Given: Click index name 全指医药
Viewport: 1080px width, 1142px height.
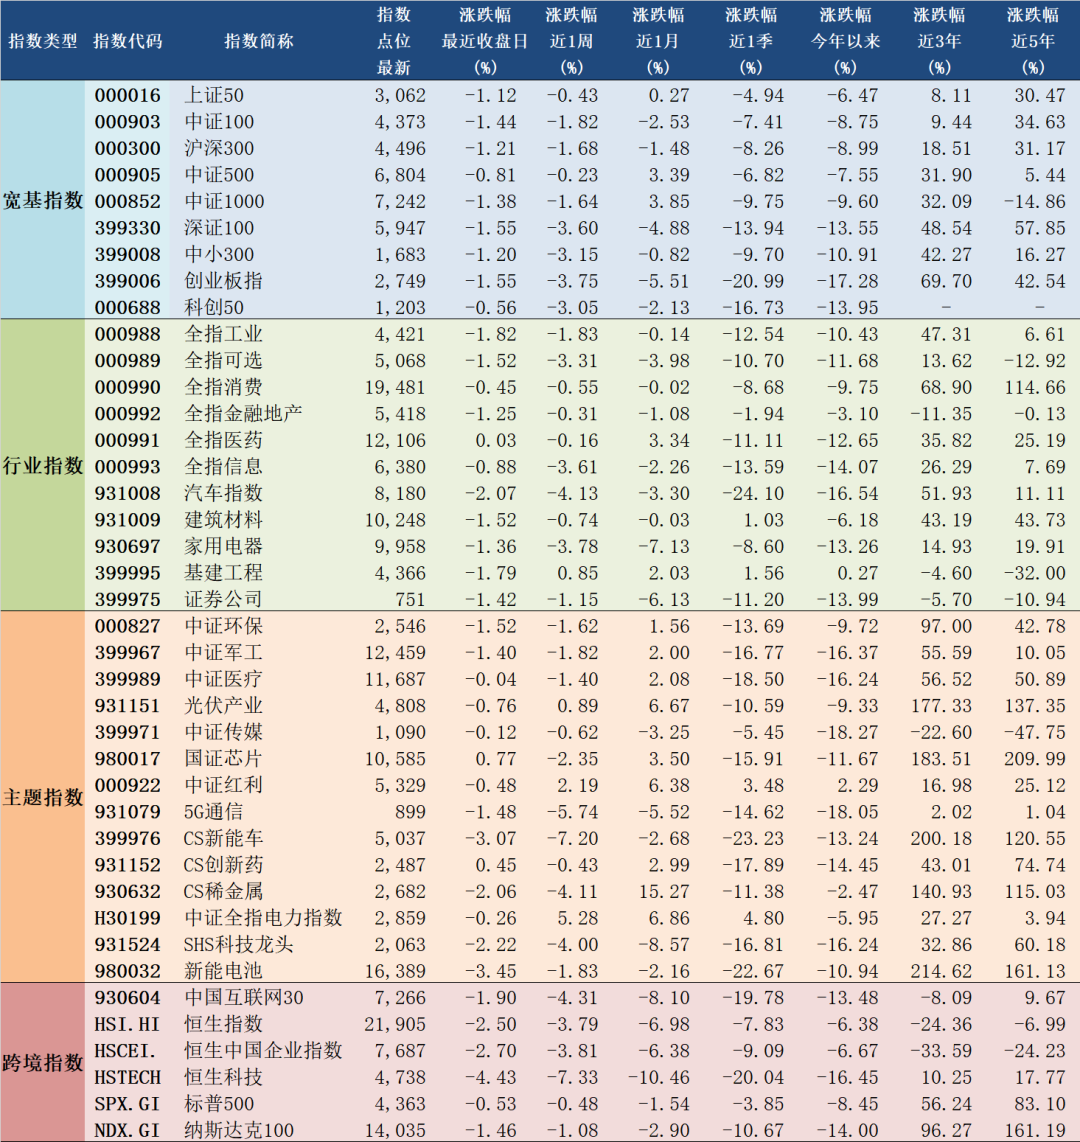Looking at the screenshot, I should pyautogui.click(x=224, y=441).
